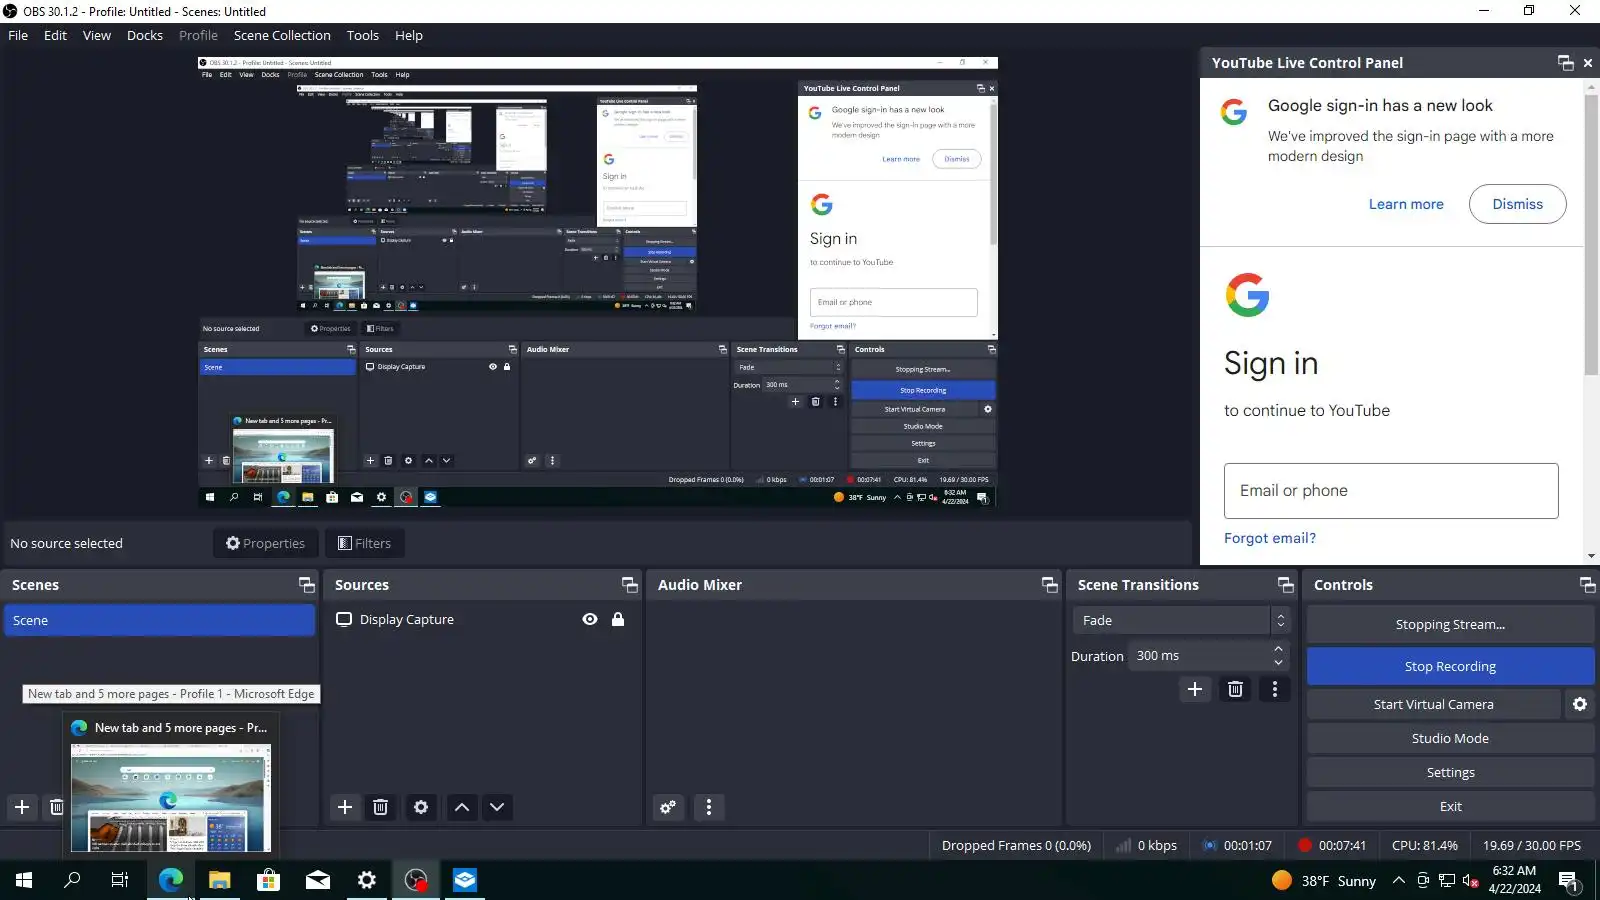Viewport: 1600px width, 900px height.
Task: Click the Stop Recording button
Action: pyautogui.click(x=1450, y=667)
